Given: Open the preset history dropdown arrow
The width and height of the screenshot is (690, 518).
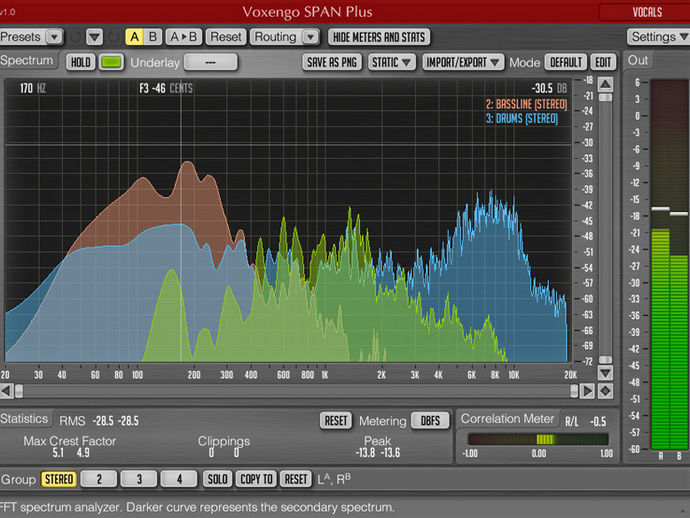Looking at the screenshot, I should (x=95, y=37).
